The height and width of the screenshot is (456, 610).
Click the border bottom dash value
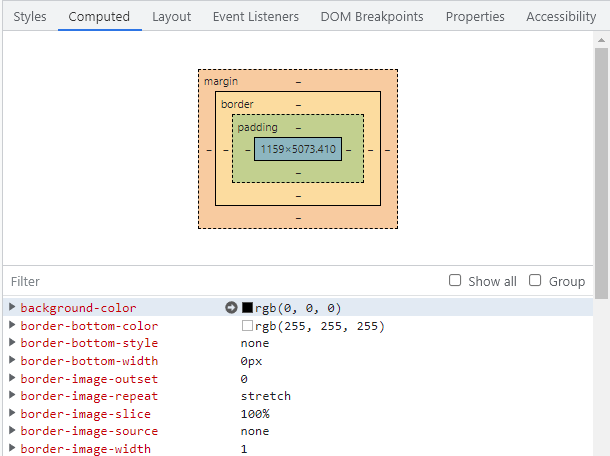coord(298,196)
